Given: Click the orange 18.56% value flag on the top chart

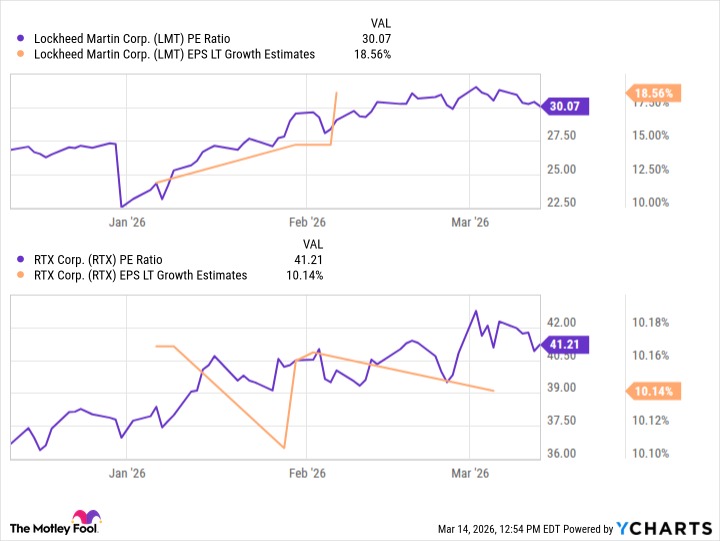Looking at the screenshot, I should (x=653, y=93).
